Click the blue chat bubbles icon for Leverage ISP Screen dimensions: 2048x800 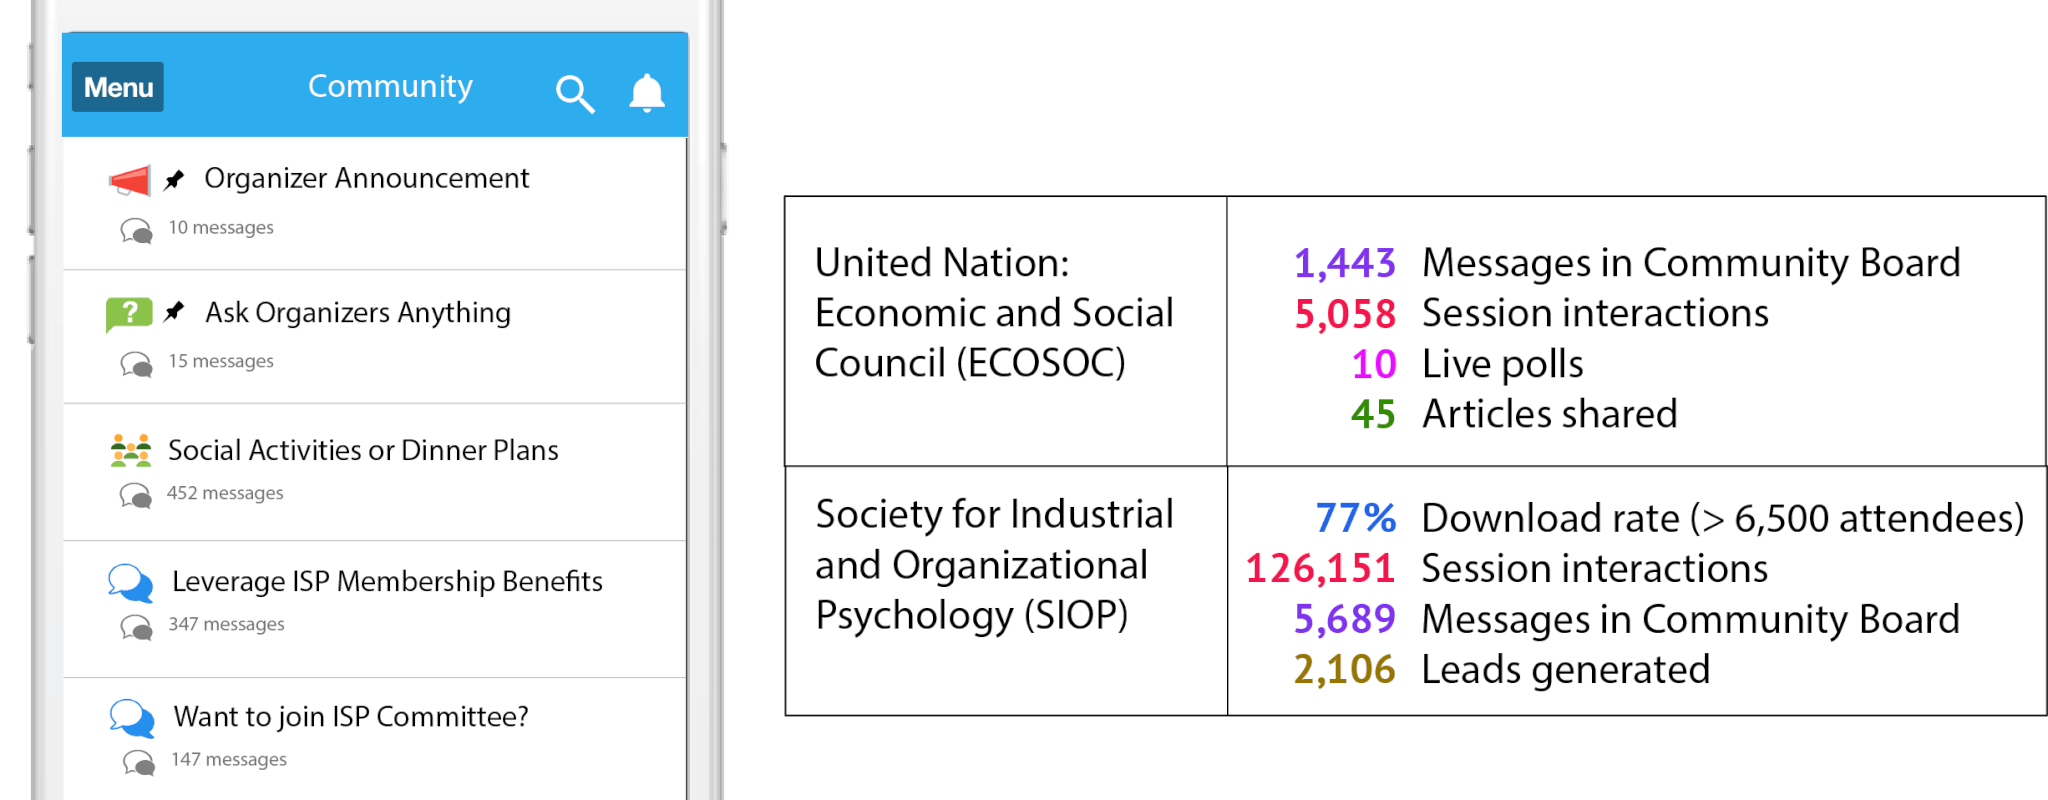coord(131,583)
